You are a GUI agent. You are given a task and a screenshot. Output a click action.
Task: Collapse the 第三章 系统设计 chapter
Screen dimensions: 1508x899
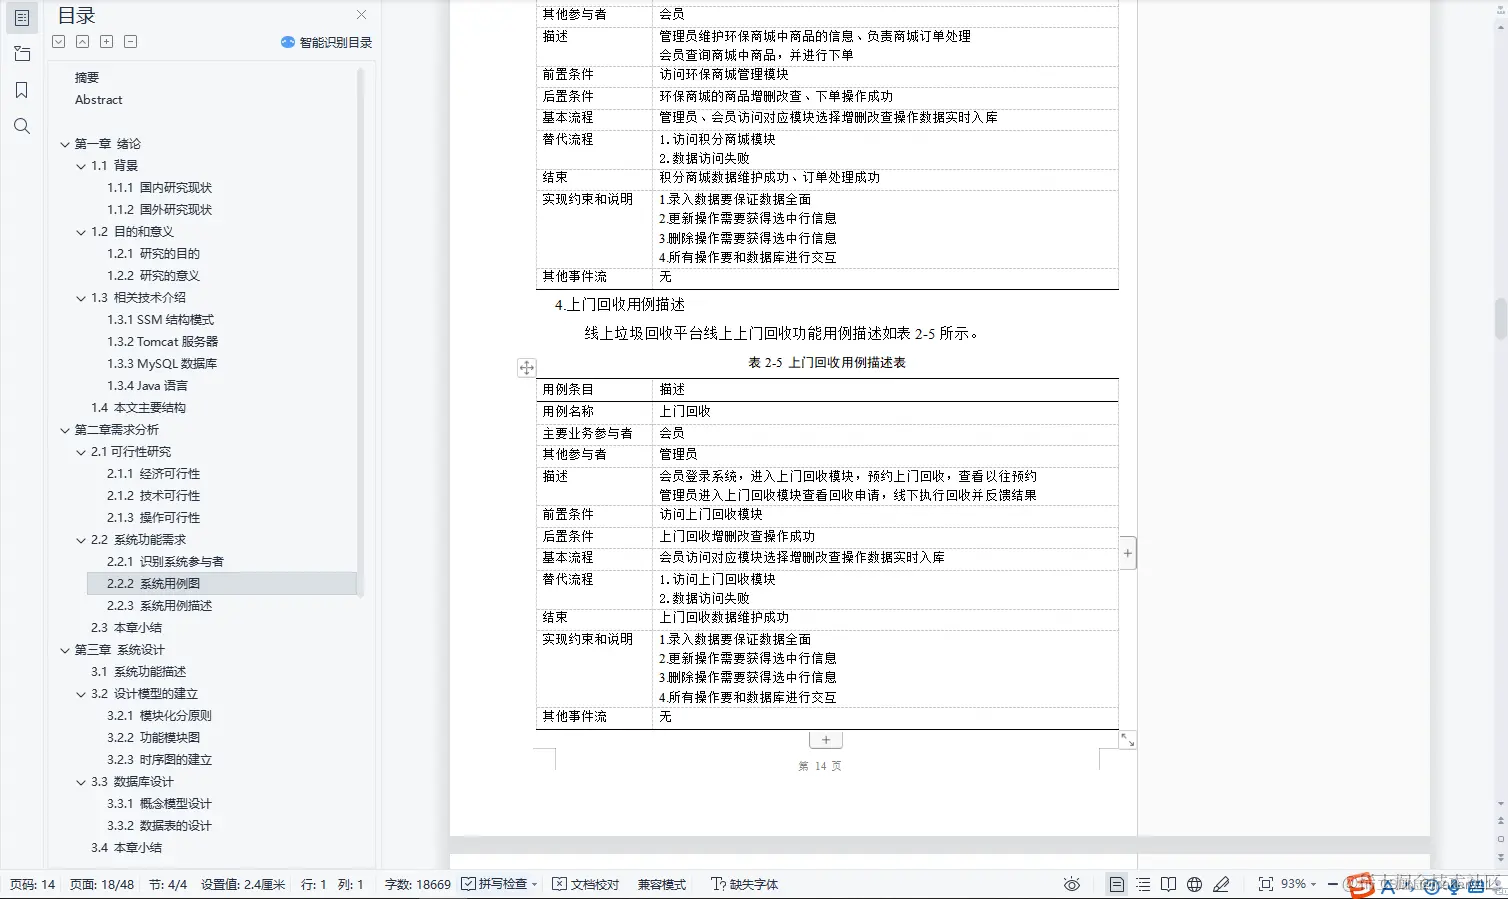point(64,649)
